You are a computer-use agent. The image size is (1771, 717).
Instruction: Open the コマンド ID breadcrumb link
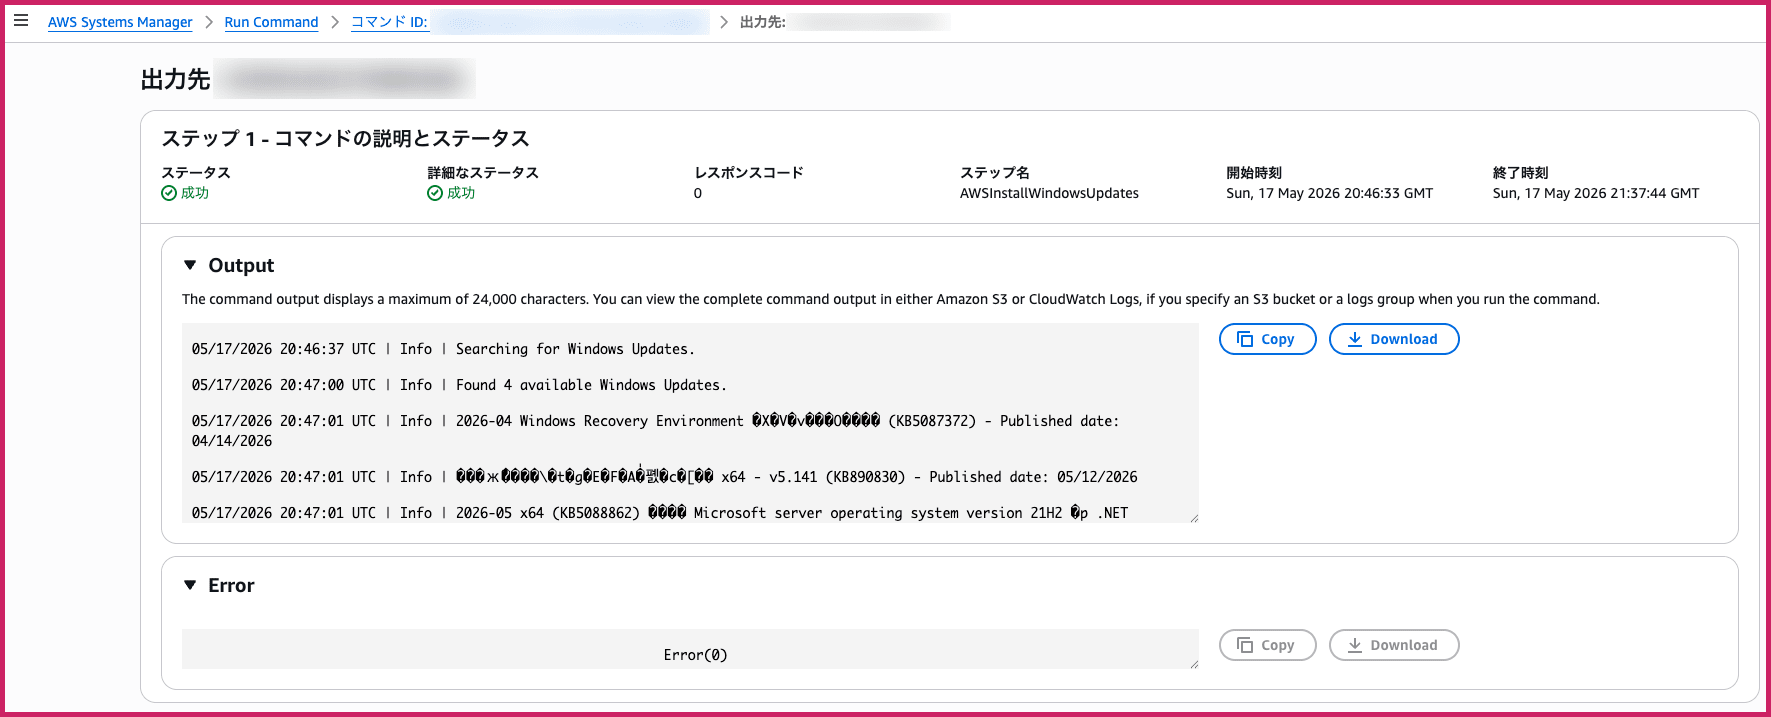coord(389,22)
